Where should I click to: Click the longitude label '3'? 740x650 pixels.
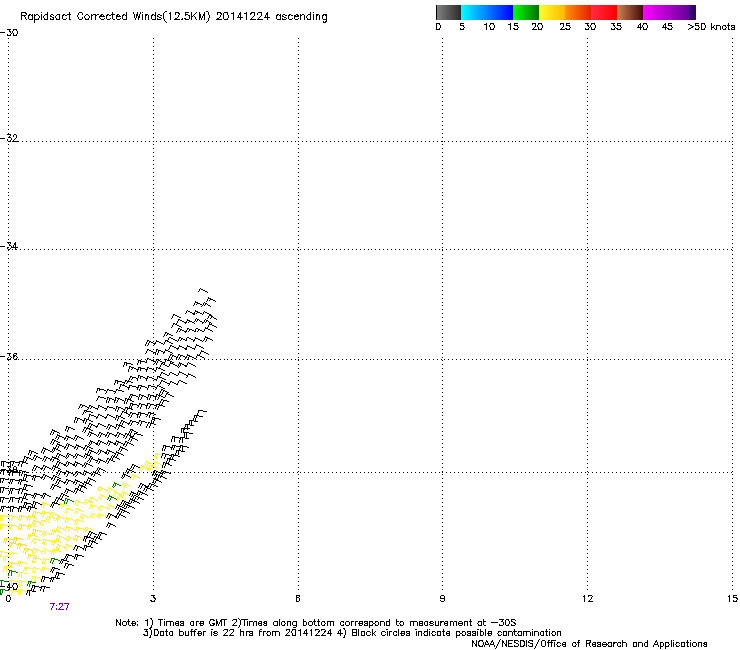tap(153, 599)
